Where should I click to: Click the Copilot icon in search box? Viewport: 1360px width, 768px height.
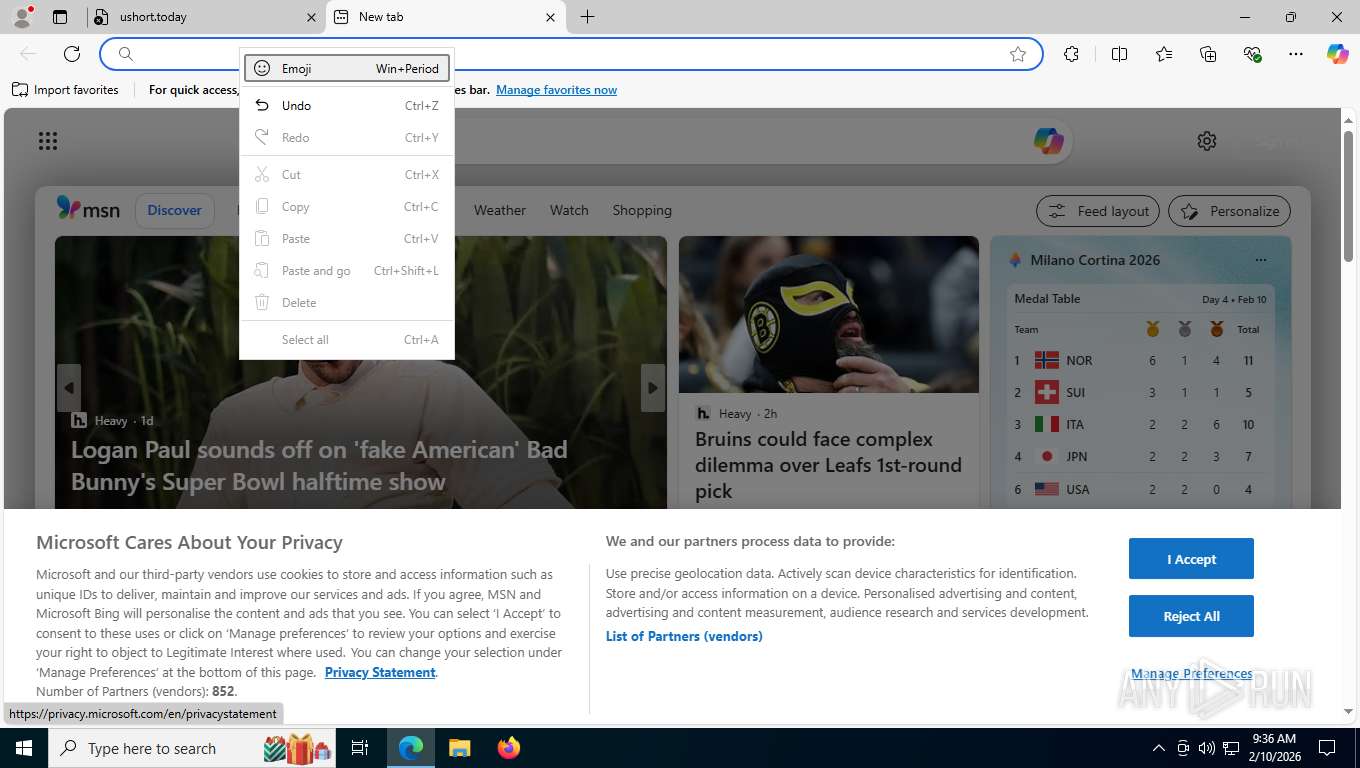click(1048, 141)
